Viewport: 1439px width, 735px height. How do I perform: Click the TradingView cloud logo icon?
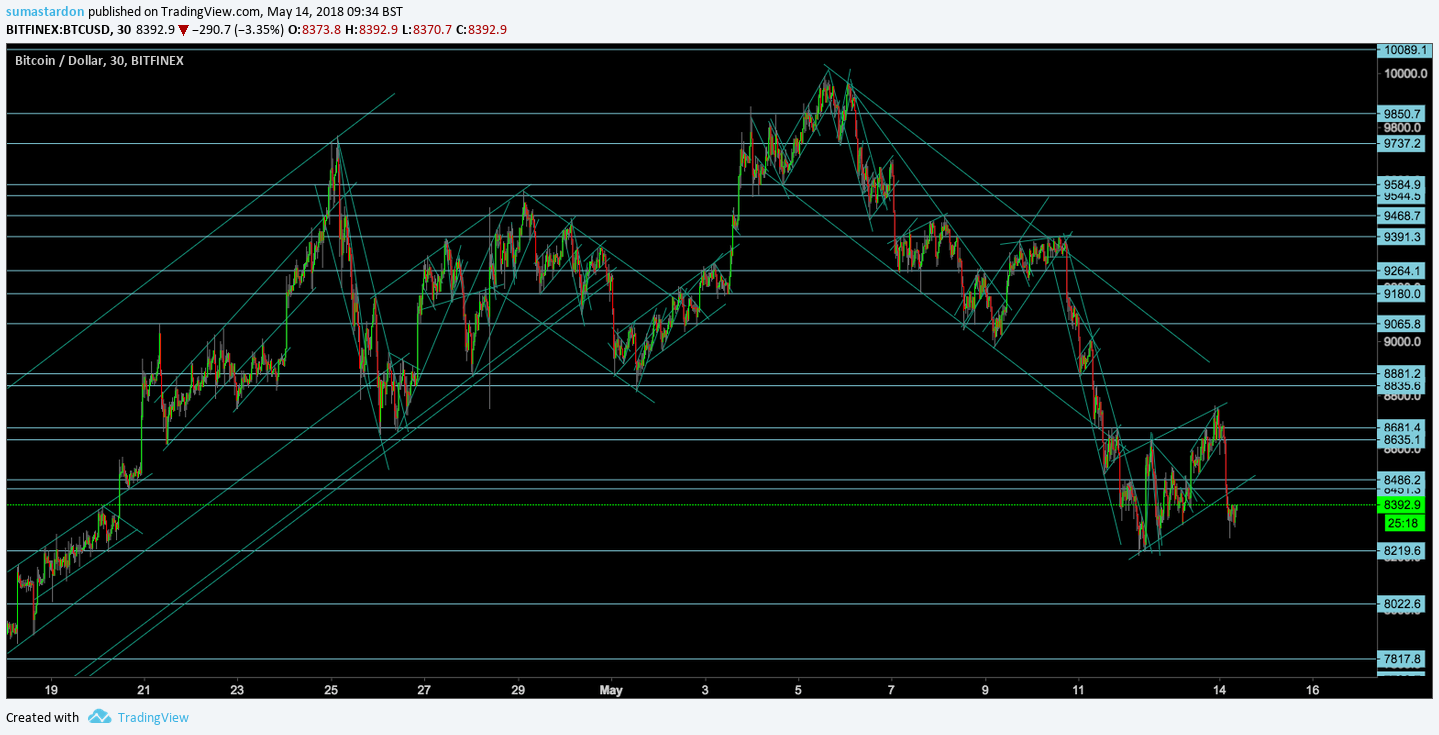click(98, 716)
